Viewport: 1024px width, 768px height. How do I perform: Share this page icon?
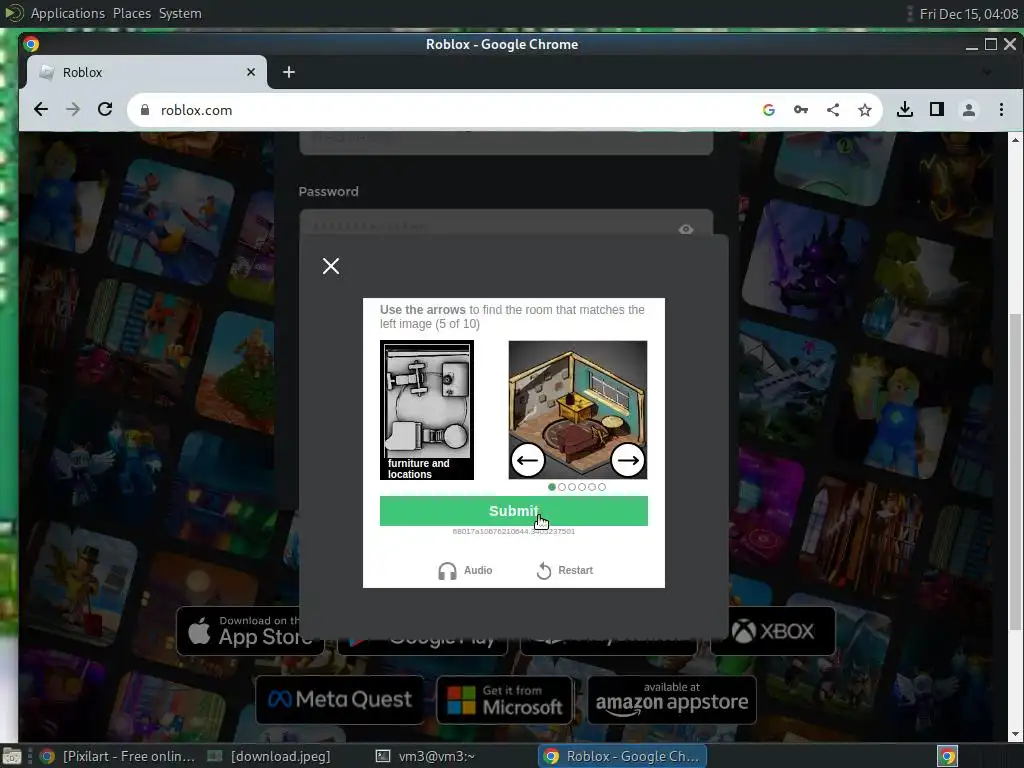click(x=833, y=110)
